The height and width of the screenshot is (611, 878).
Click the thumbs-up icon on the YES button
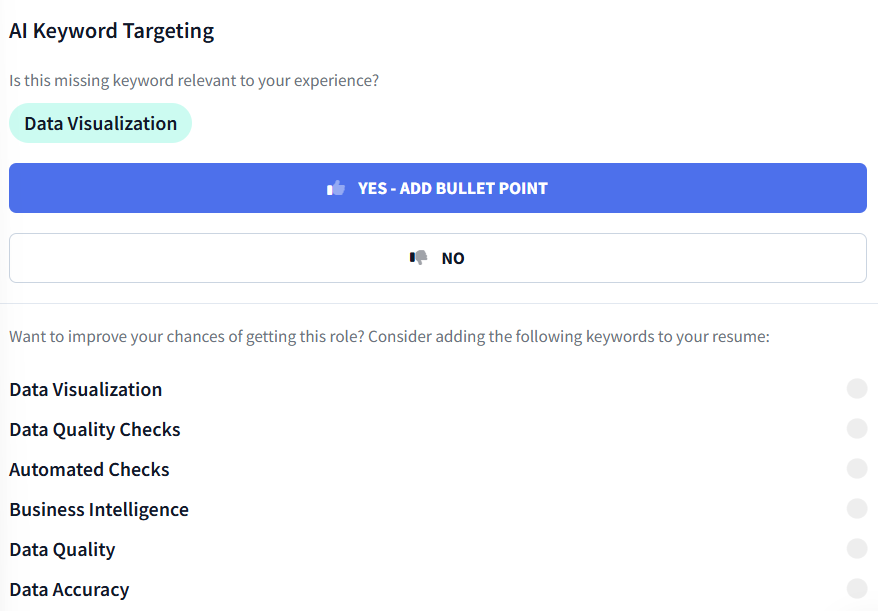pos(335,187)
